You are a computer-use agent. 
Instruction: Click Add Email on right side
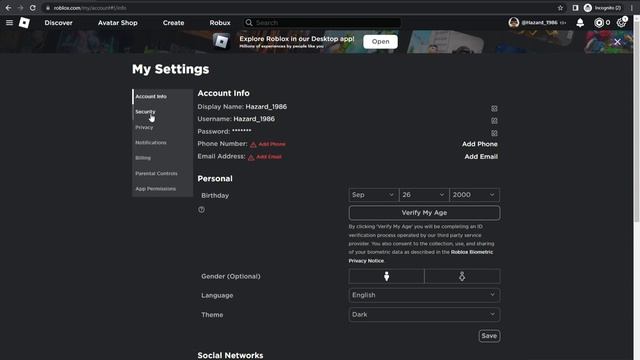click(x=481, y=156)
